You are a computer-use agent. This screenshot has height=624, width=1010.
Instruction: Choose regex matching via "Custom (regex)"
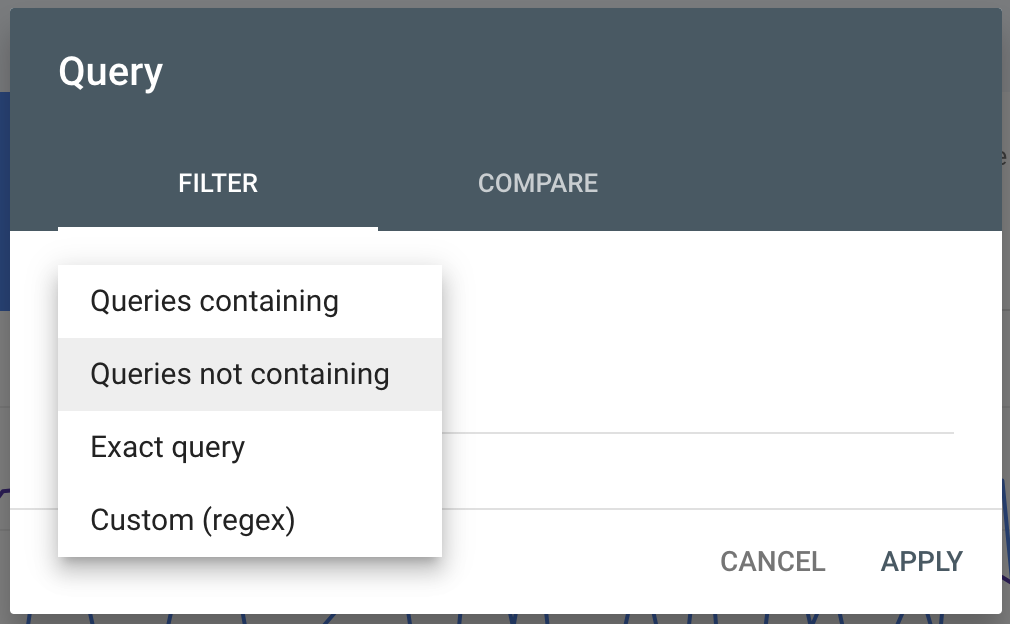tap(193, 520)
